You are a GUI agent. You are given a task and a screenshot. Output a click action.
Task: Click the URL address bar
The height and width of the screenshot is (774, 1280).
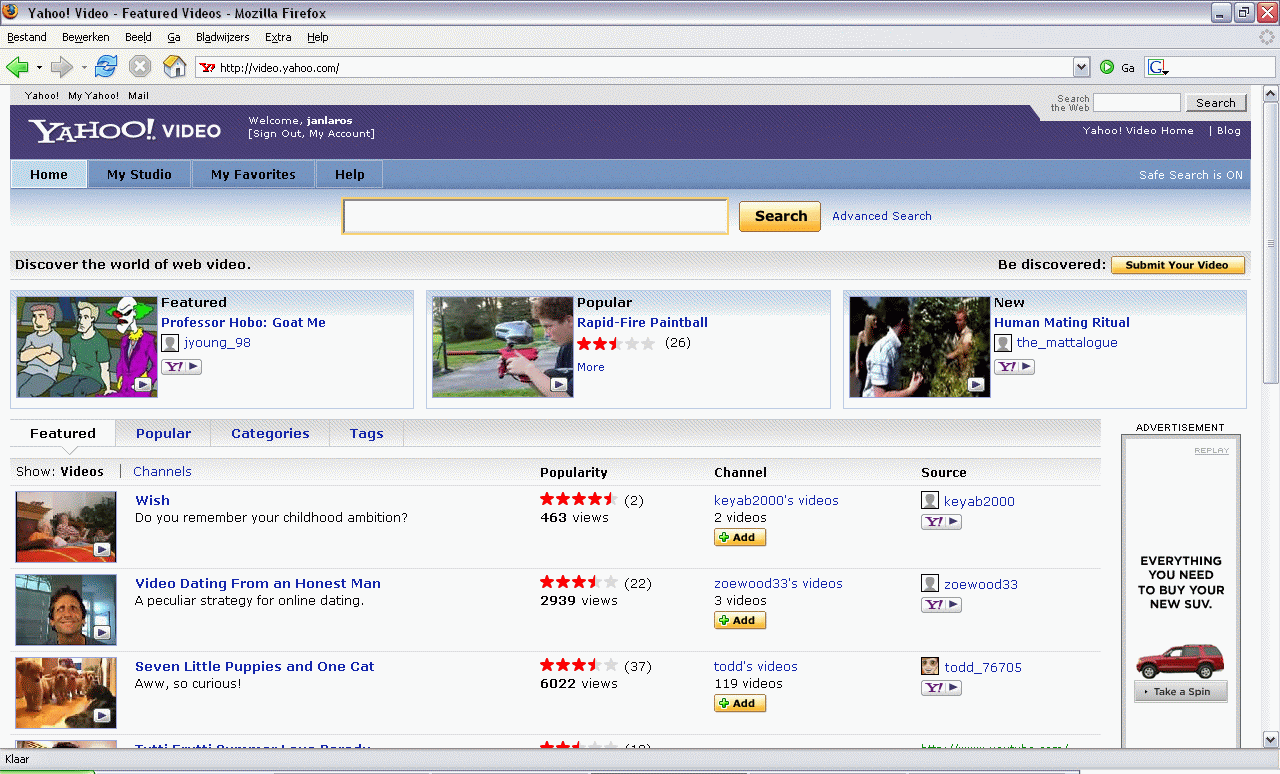(x=635, y=67)
